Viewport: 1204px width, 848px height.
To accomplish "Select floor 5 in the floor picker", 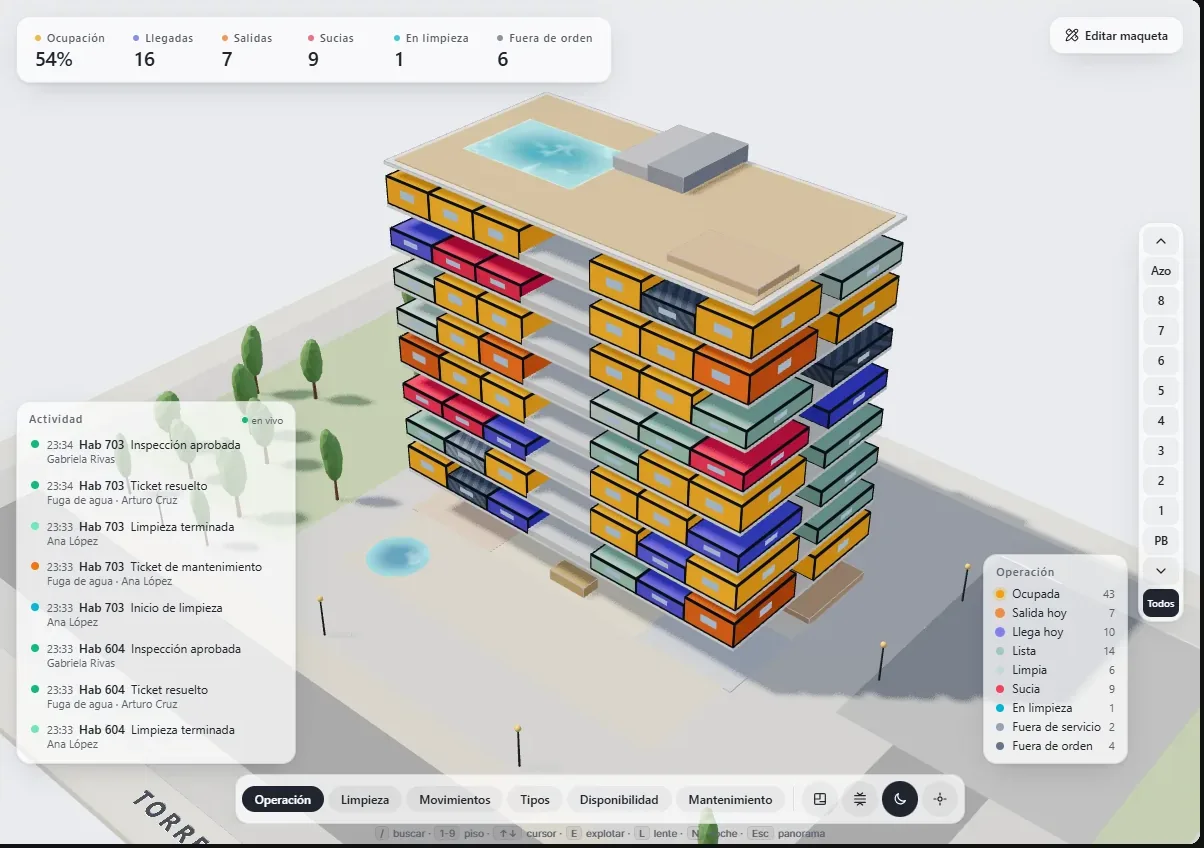I will (1161, 391).
